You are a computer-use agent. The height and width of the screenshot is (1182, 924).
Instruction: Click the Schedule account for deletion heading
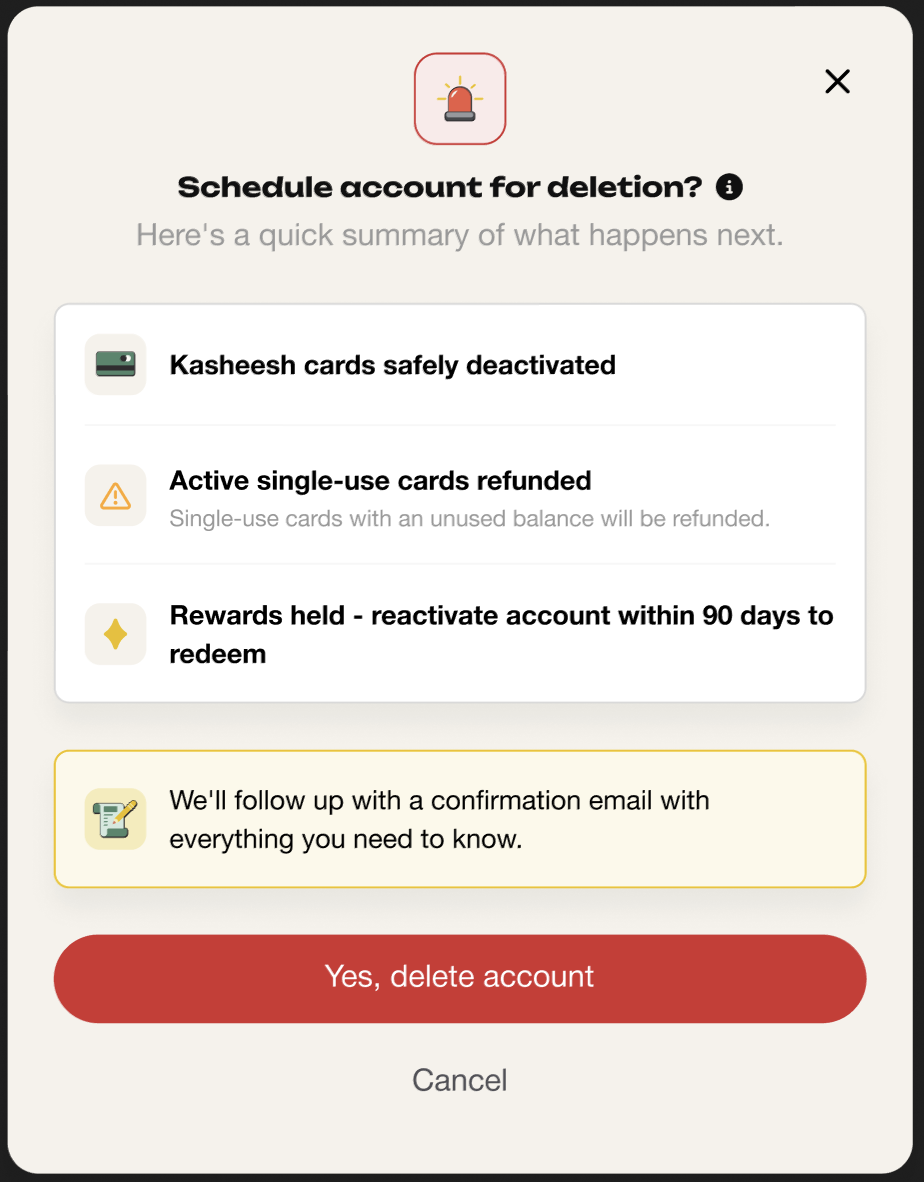click(x=440, y=187)
